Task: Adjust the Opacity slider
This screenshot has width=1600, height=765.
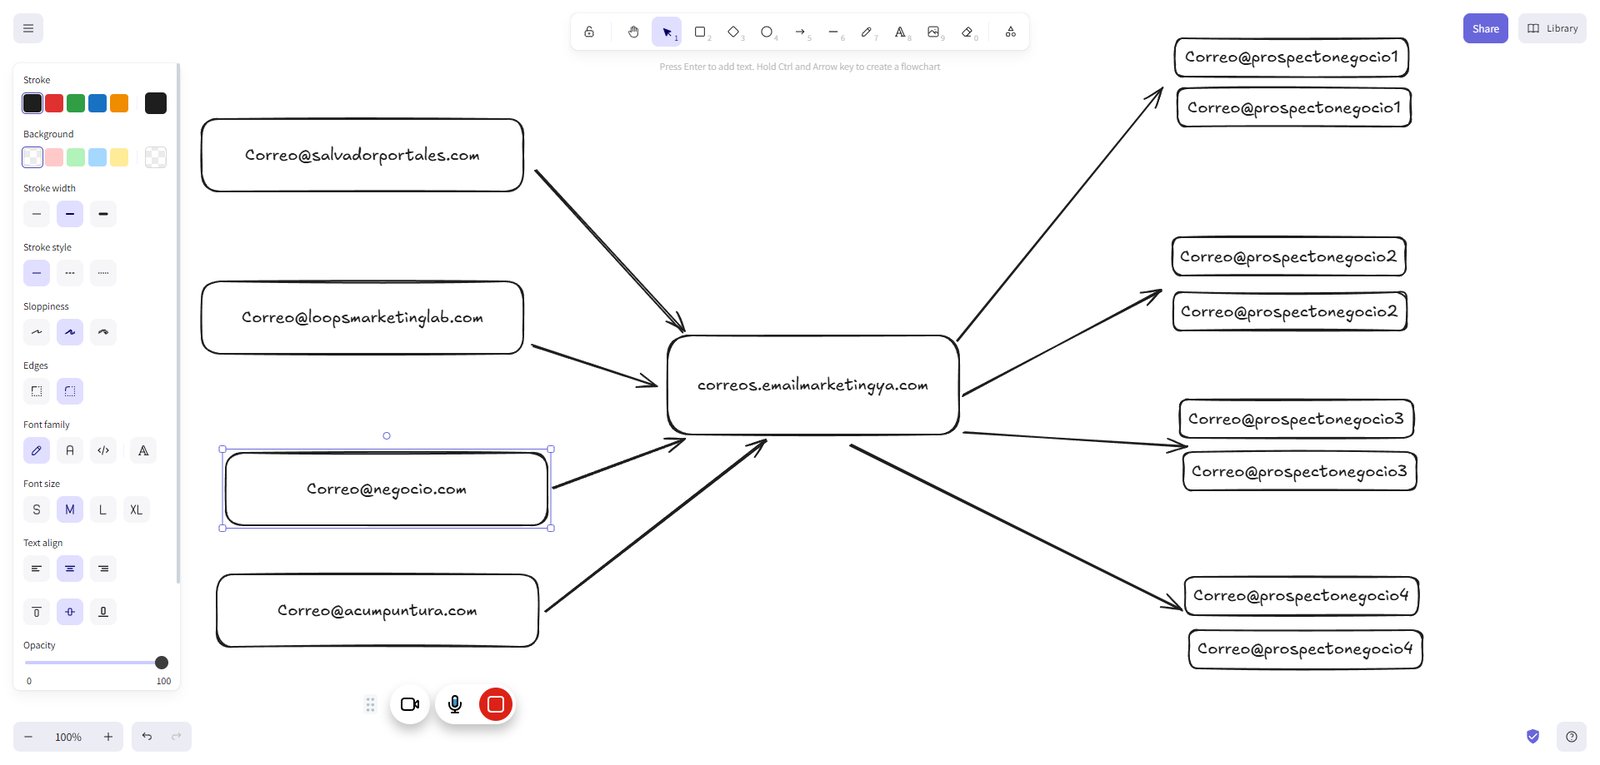Action: tap(96, 662)
